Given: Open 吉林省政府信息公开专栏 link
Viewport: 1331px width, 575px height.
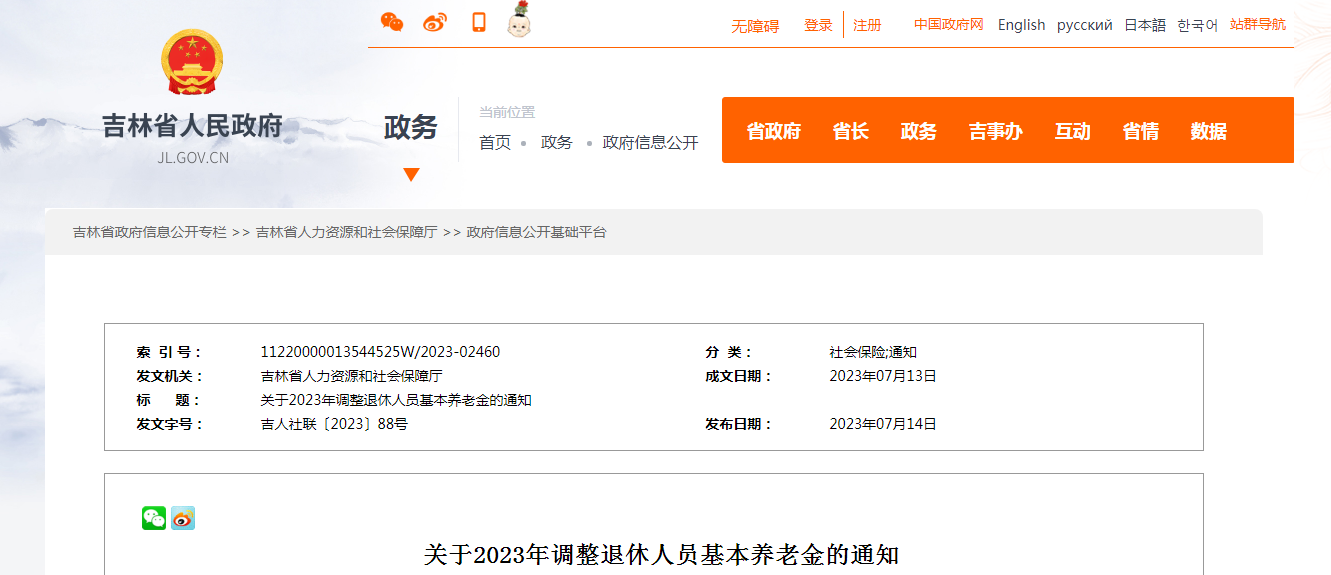Looking at the screenshot, I should [150, 232].
